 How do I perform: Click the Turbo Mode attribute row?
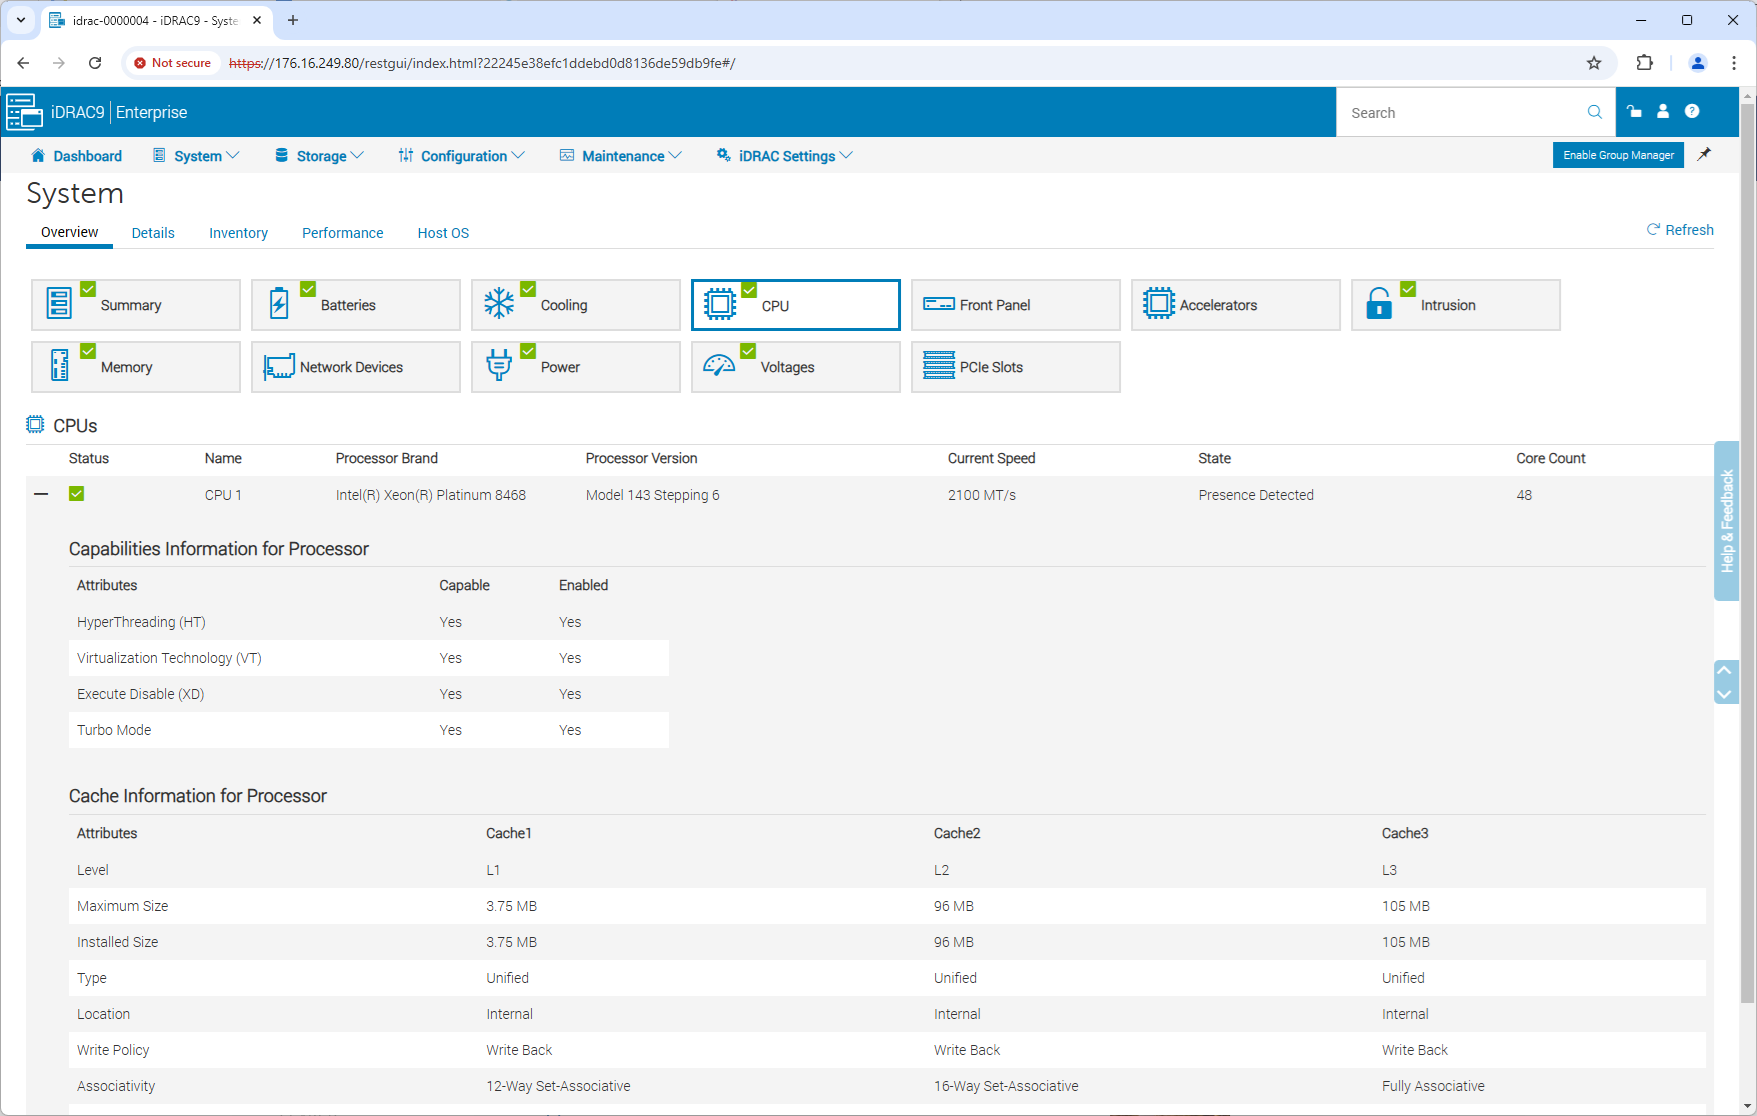click(x=369, y=730)
